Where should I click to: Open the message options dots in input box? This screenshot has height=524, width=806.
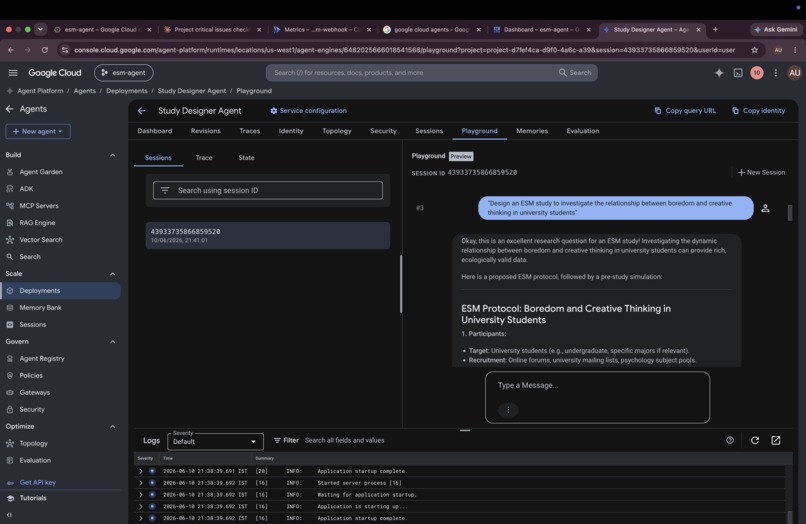(508, 410)
